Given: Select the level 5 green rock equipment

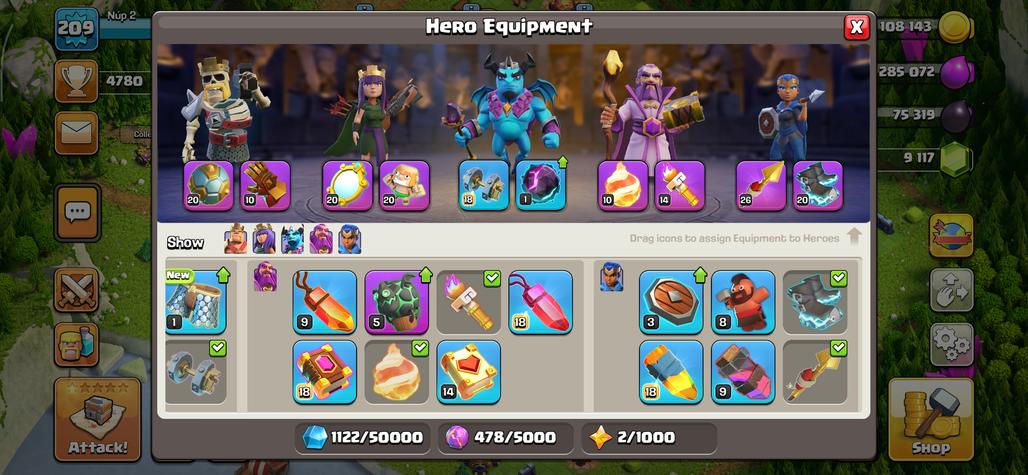Looking at the screenshot, I should click(x=396, y=302).
